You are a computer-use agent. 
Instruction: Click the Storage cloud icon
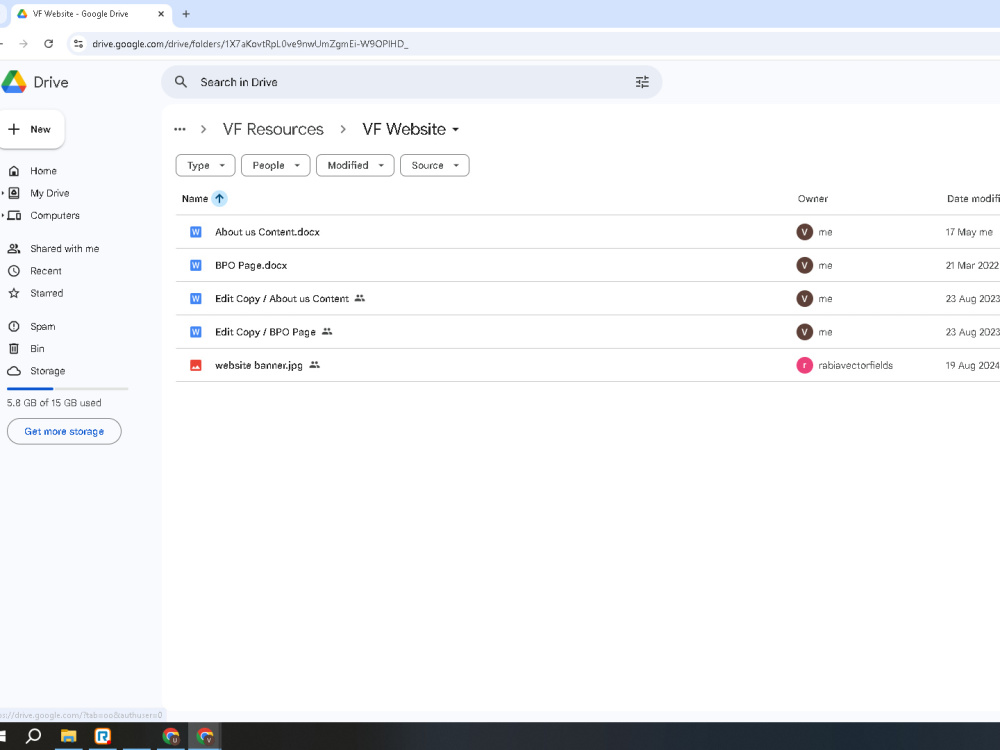14,371
